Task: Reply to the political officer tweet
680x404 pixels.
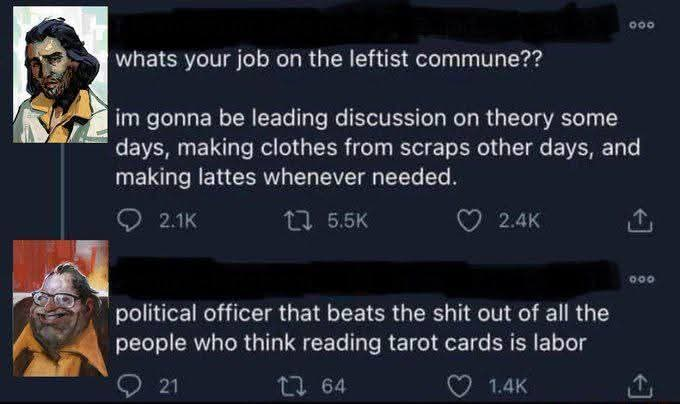Action: coord(129,386)
